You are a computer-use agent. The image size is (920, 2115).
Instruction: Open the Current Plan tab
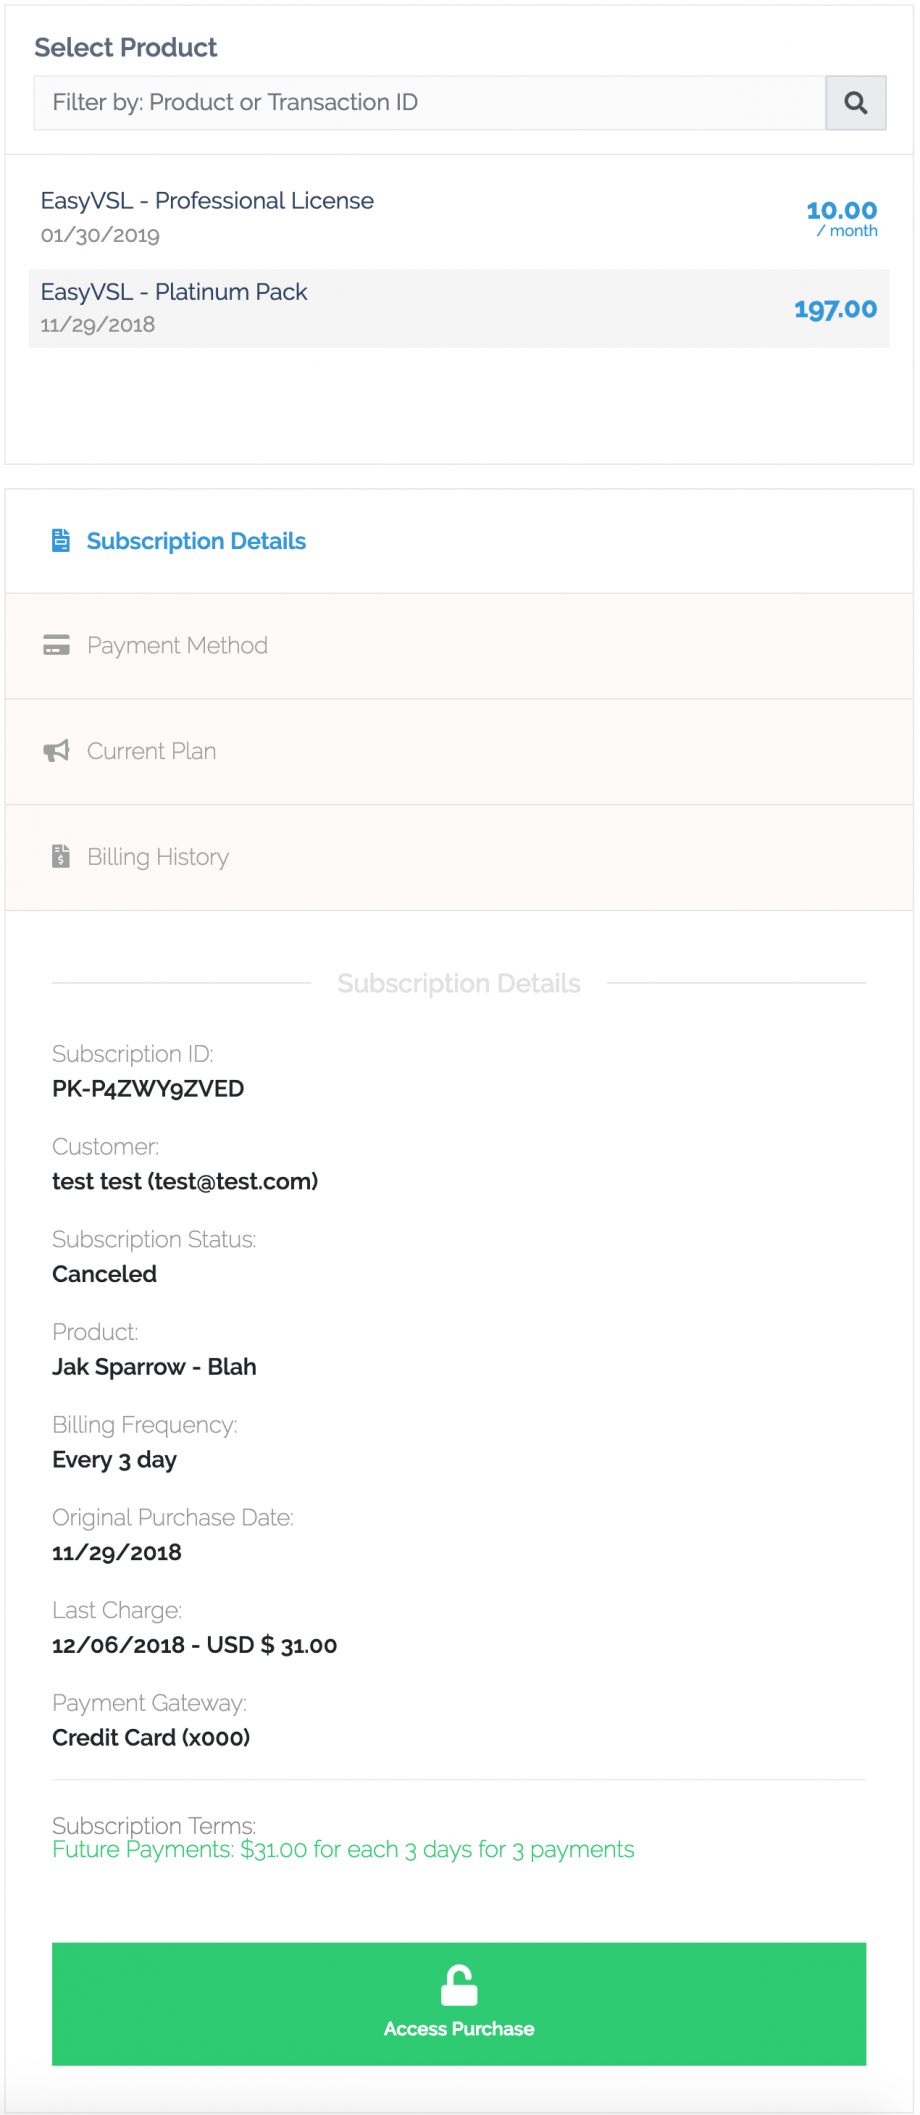[151, 751]
